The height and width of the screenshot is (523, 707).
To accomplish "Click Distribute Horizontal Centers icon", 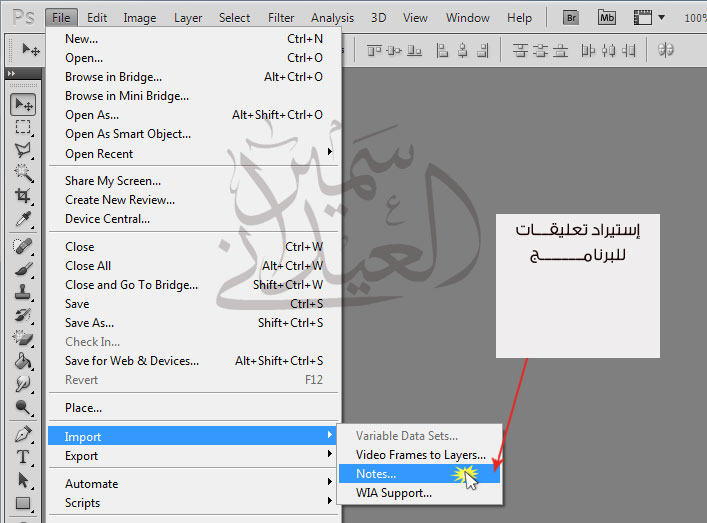I will [608, 50].
